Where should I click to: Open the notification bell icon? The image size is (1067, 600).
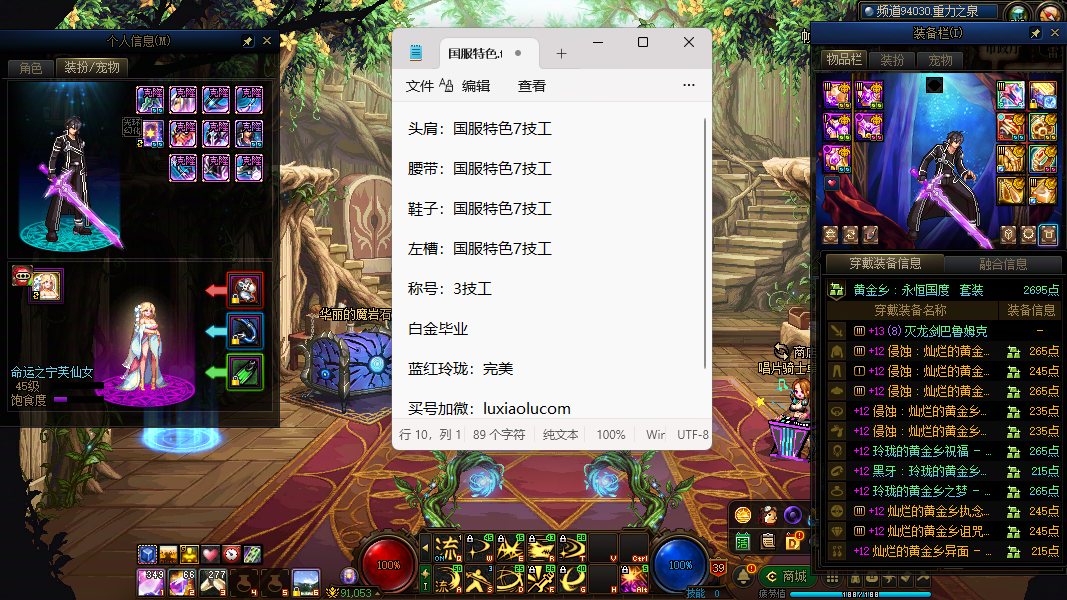[743, 576]
